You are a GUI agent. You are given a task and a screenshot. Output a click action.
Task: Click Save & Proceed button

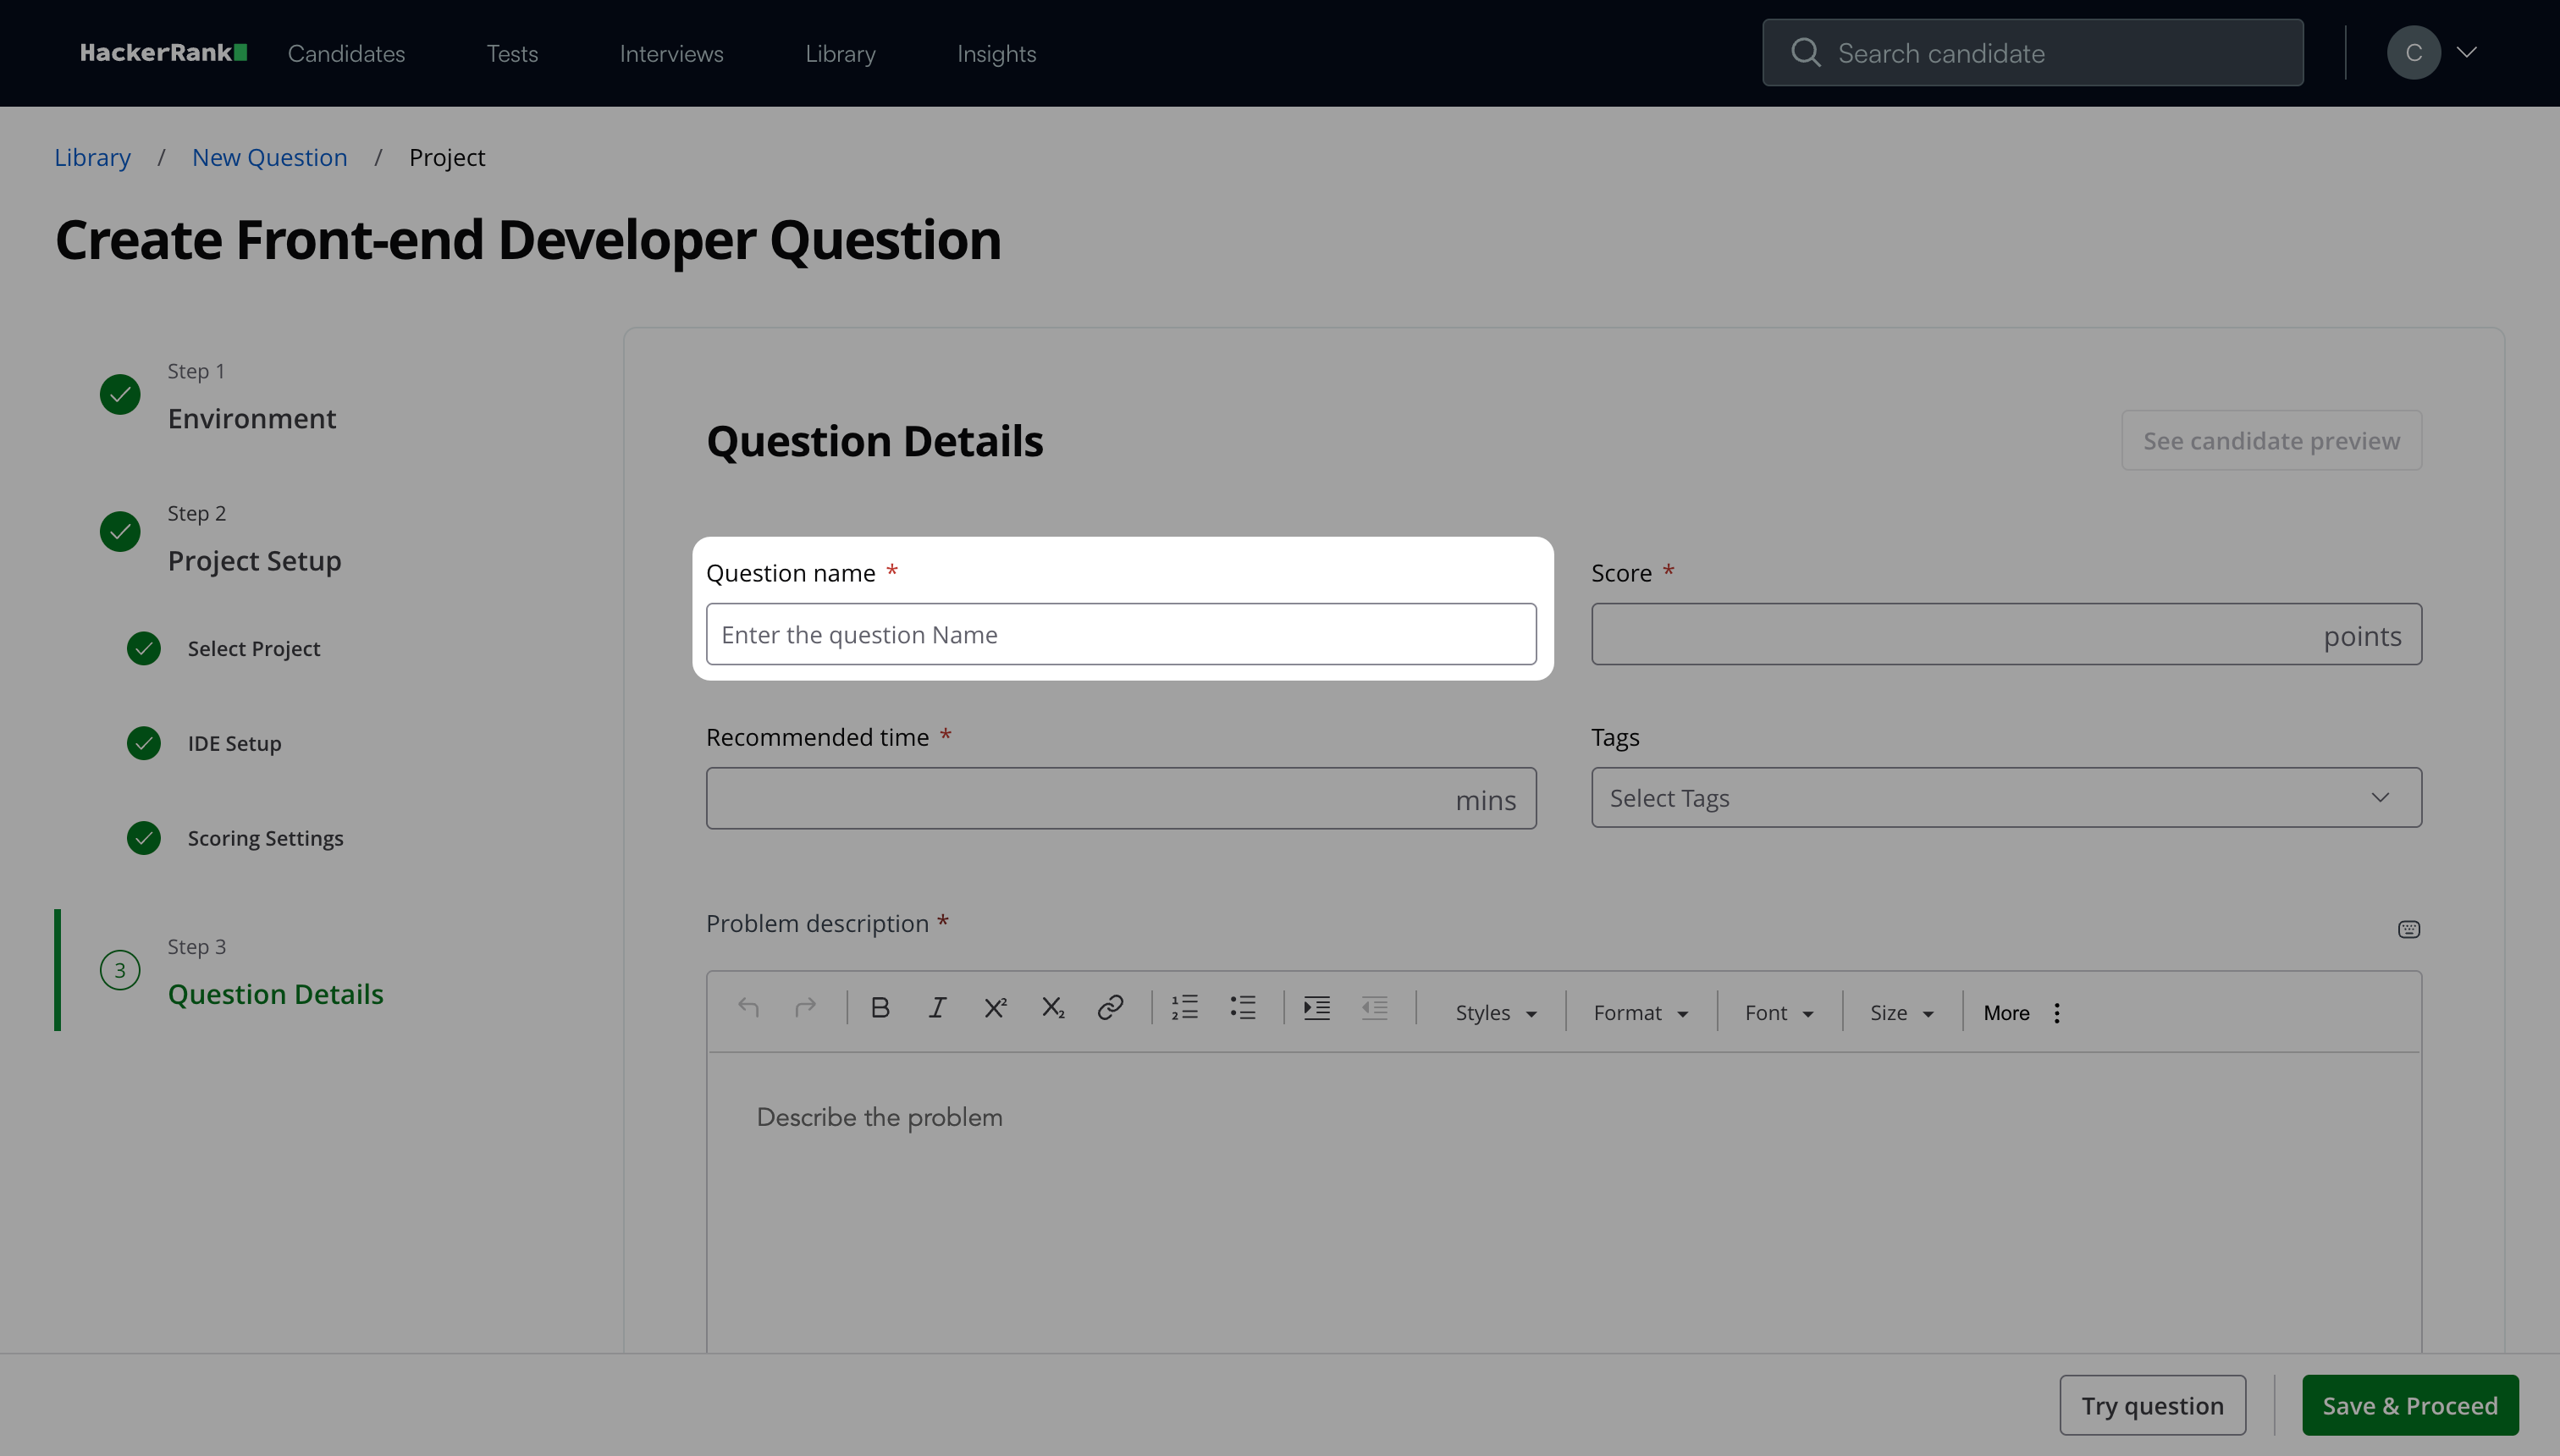coord(2410,1405)
